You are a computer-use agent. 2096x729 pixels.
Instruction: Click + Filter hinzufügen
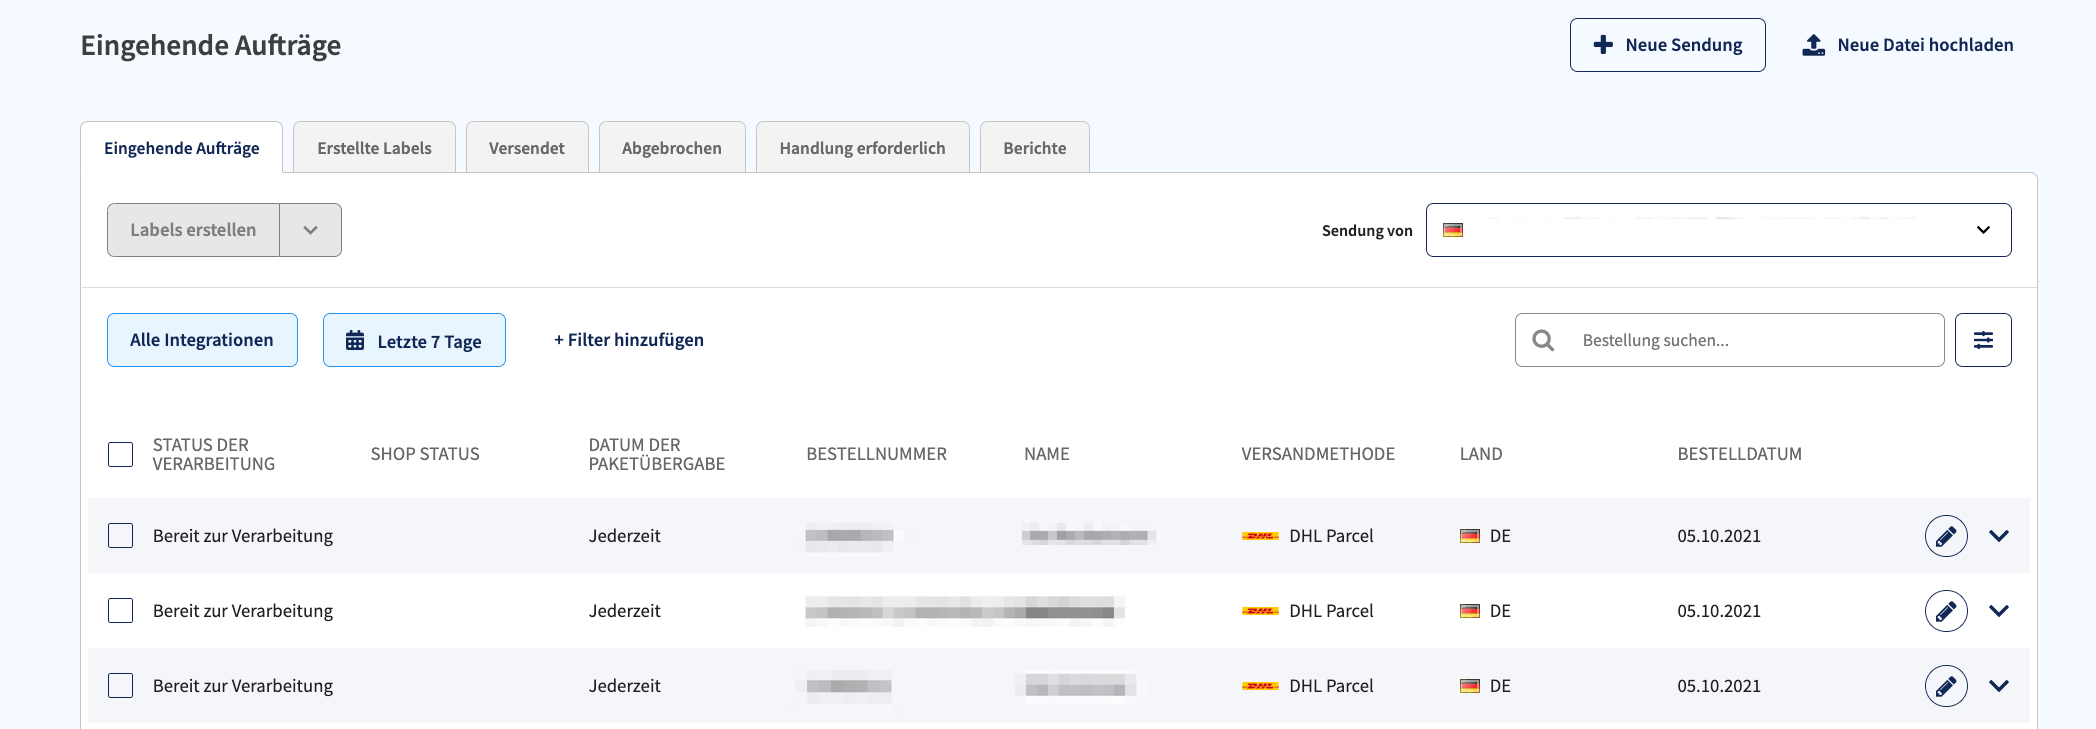point(629,340)
